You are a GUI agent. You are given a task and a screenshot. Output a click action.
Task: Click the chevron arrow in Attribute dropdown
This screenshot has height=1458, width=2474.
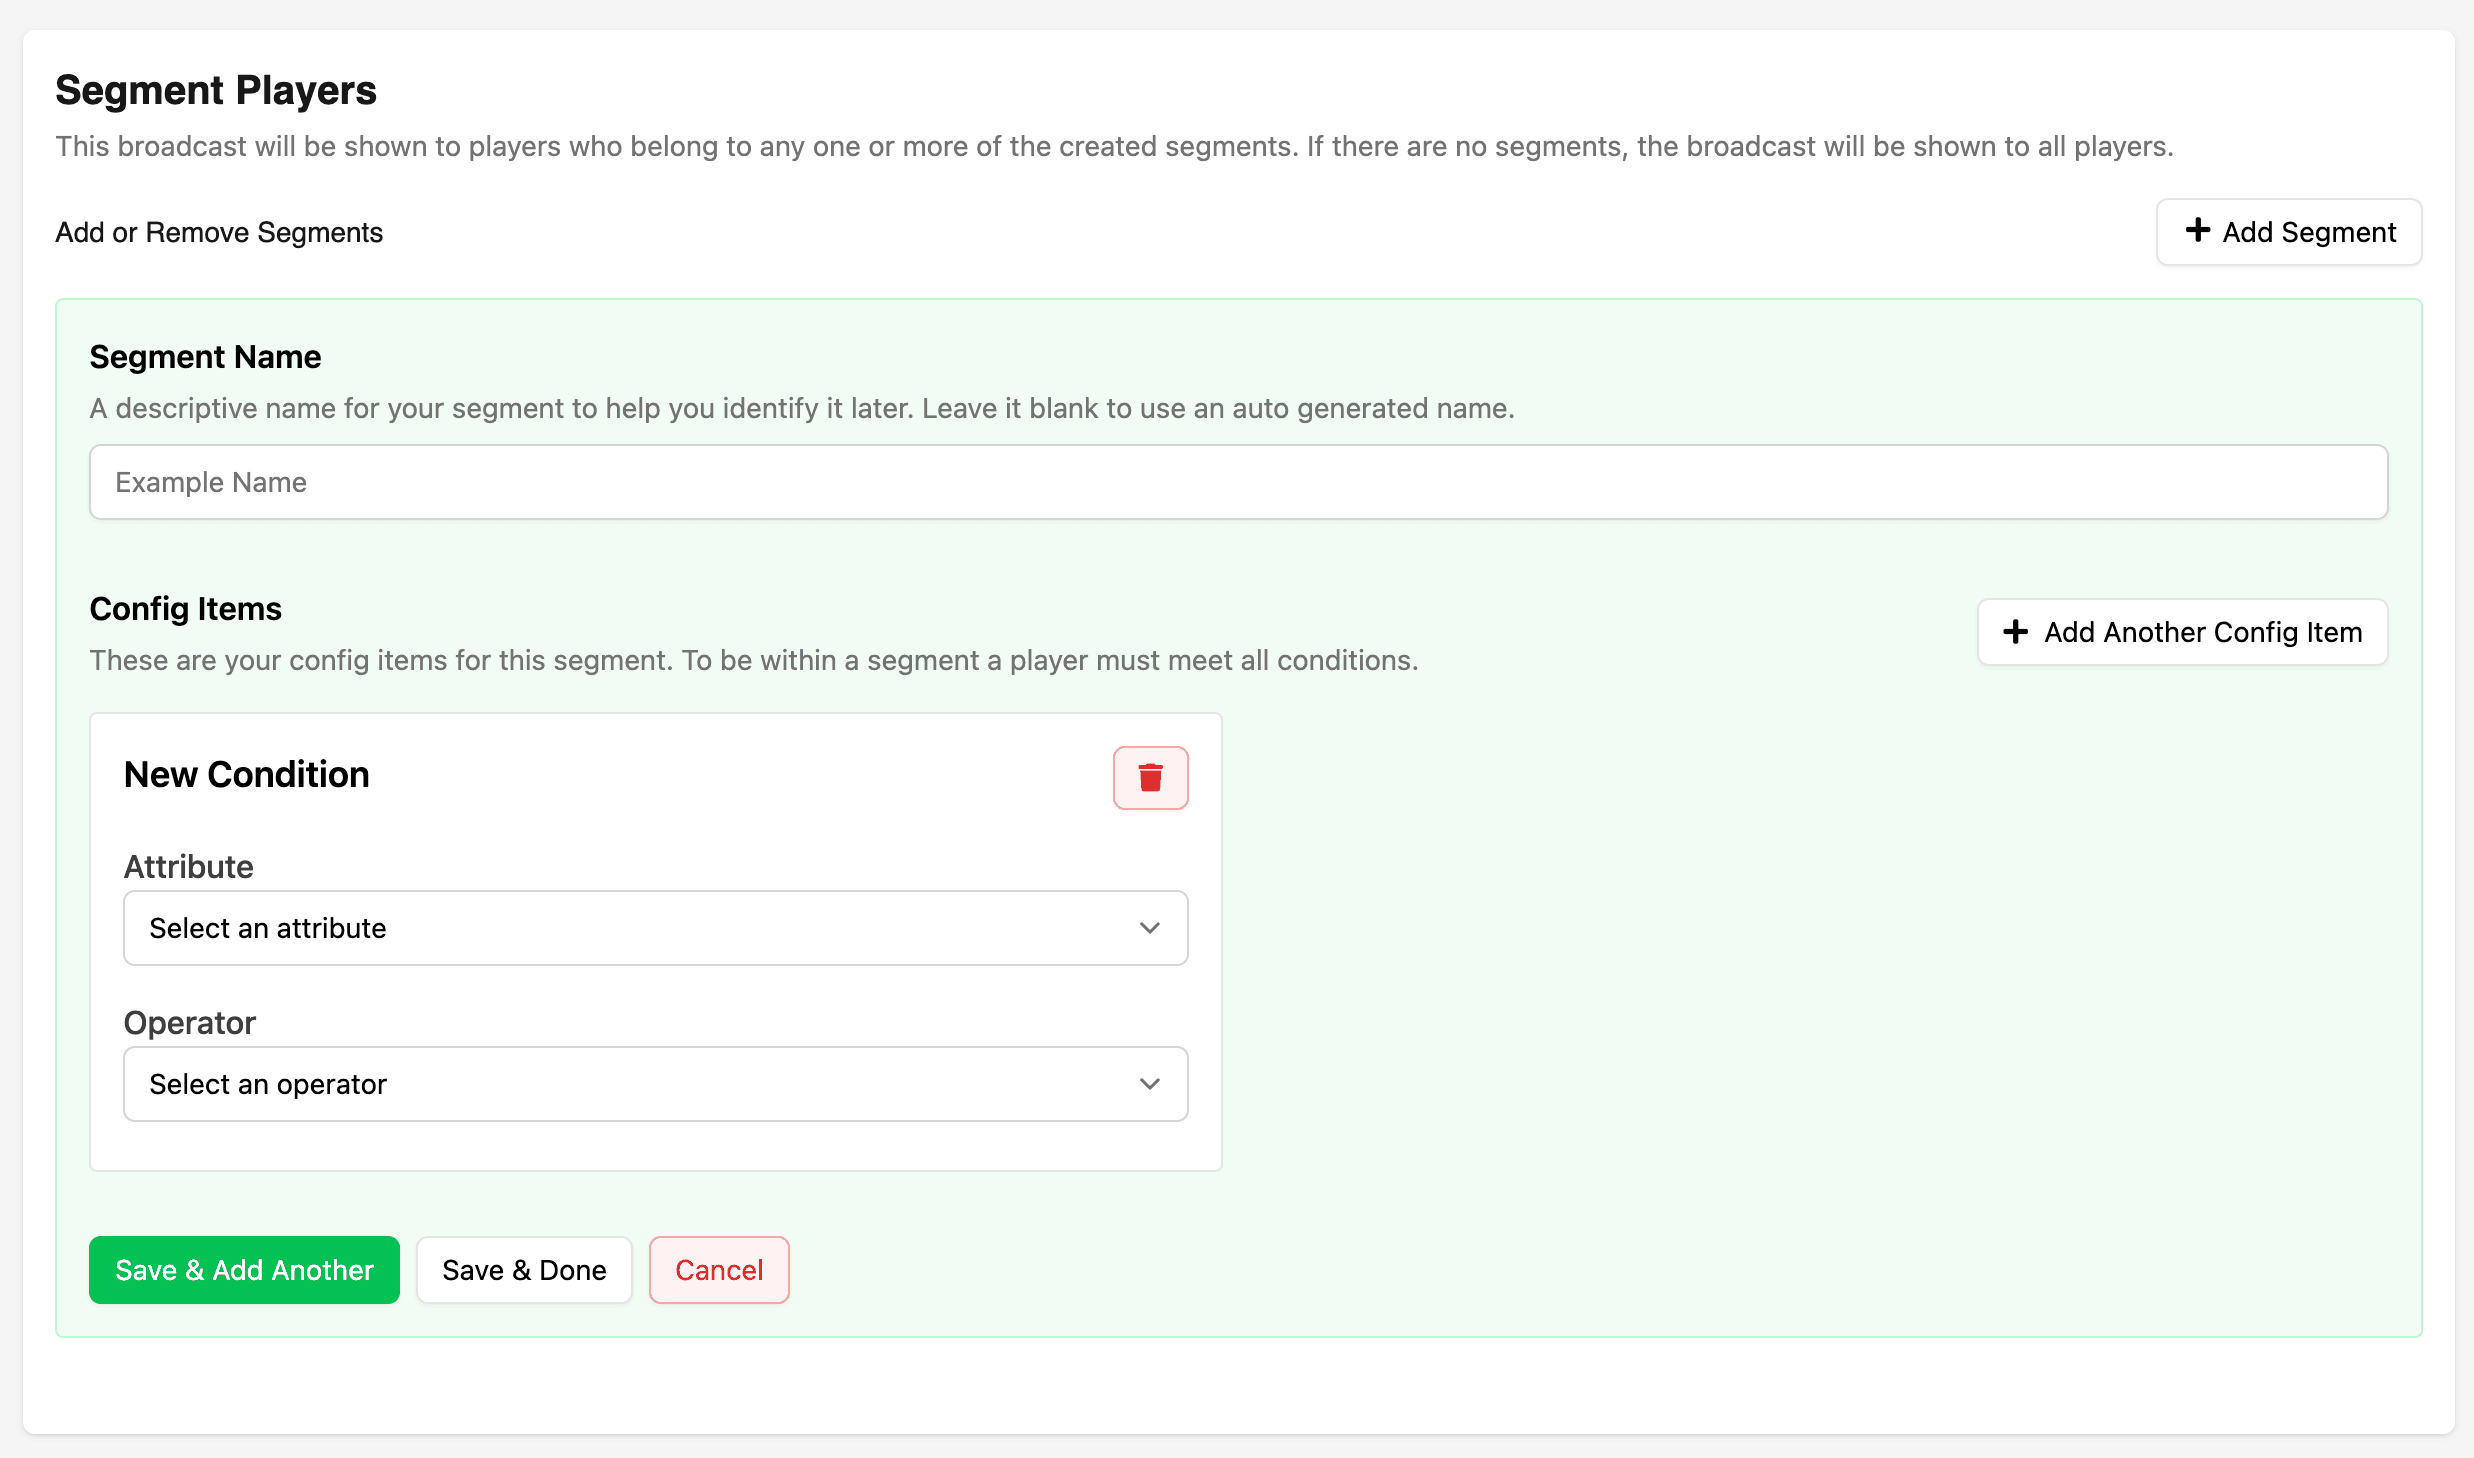click(1150, 928)
